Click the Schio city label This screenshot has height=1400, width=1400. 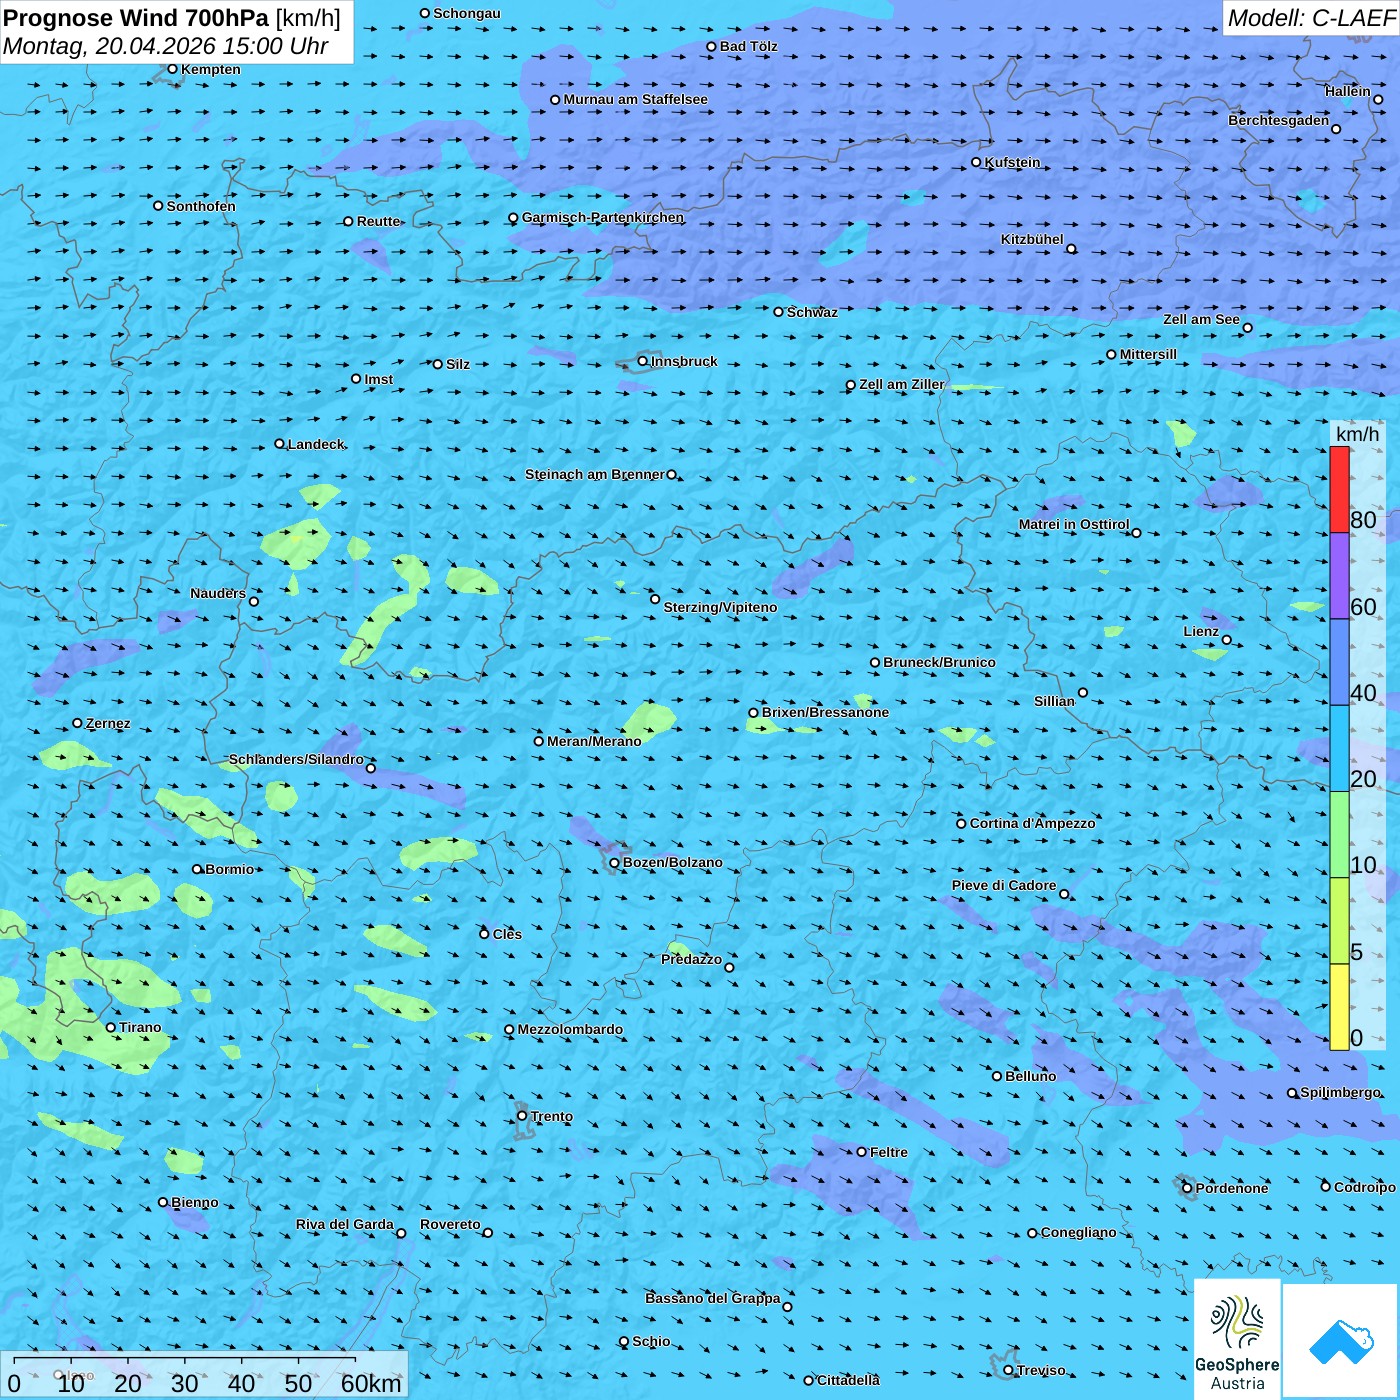(x=651, y=1341)
